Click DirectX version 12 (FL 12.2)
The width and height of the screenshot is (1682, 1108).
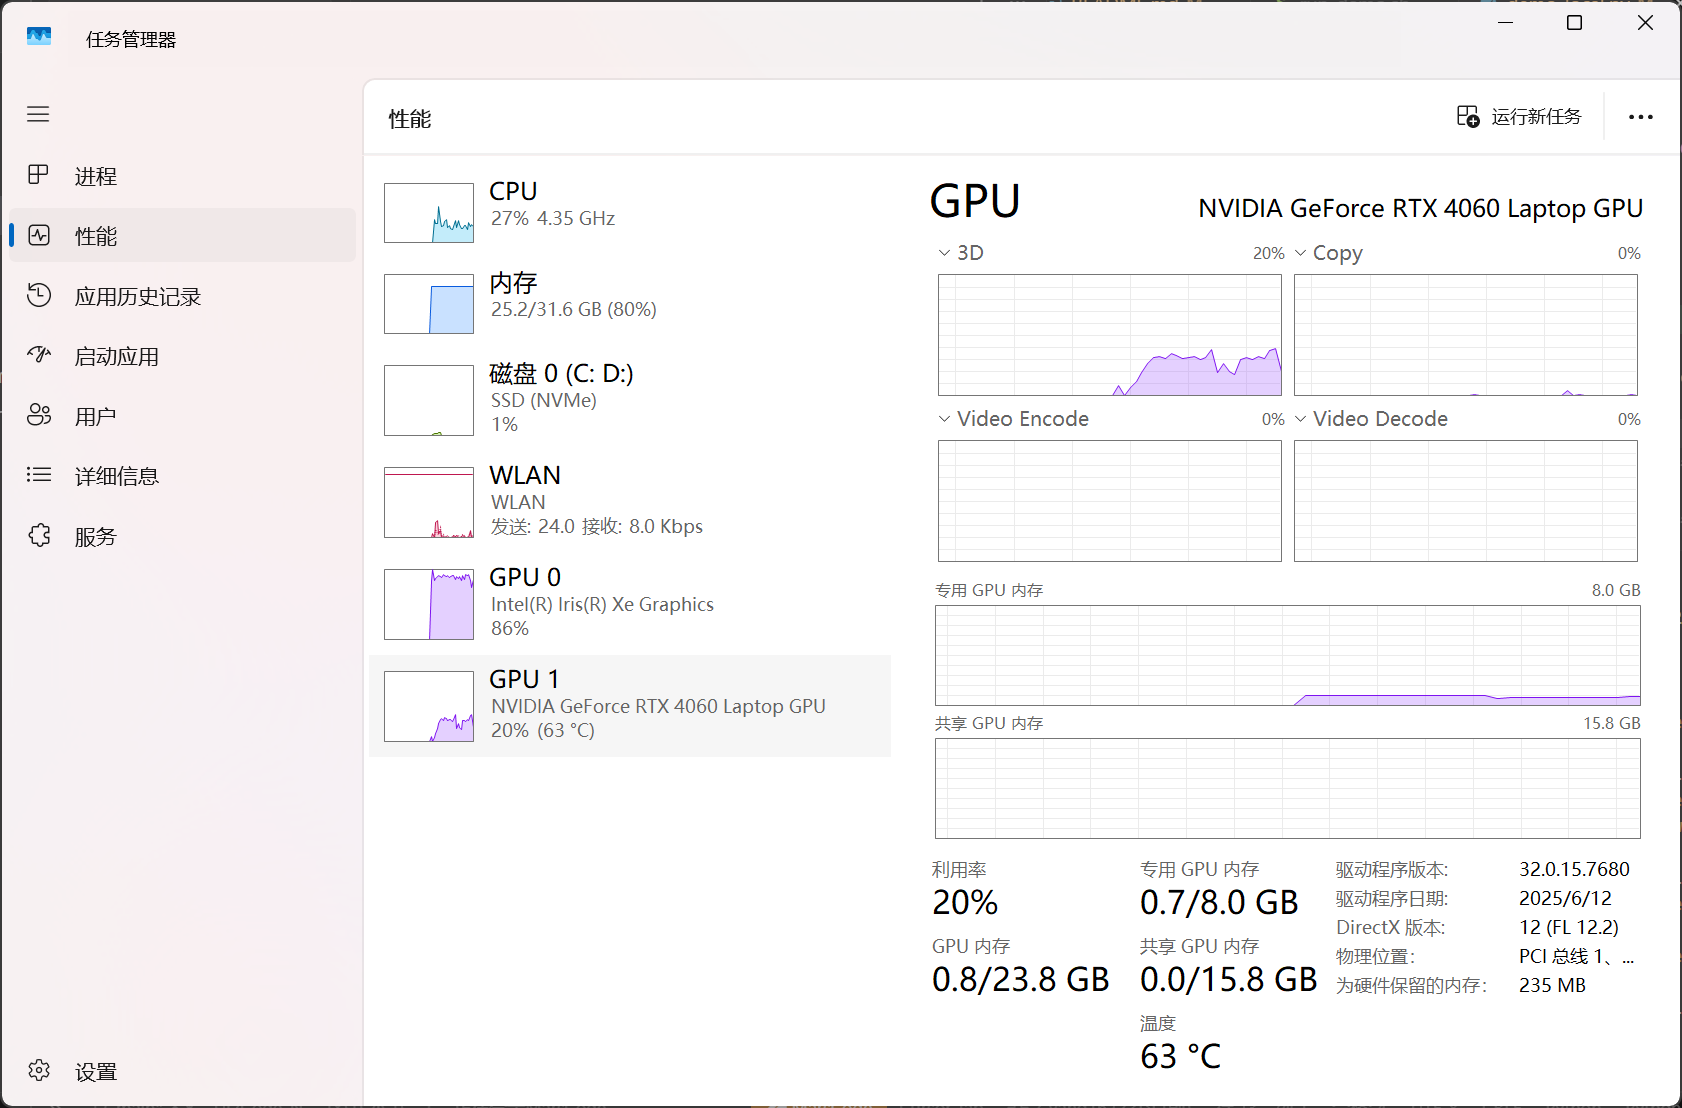(1569, 928)
